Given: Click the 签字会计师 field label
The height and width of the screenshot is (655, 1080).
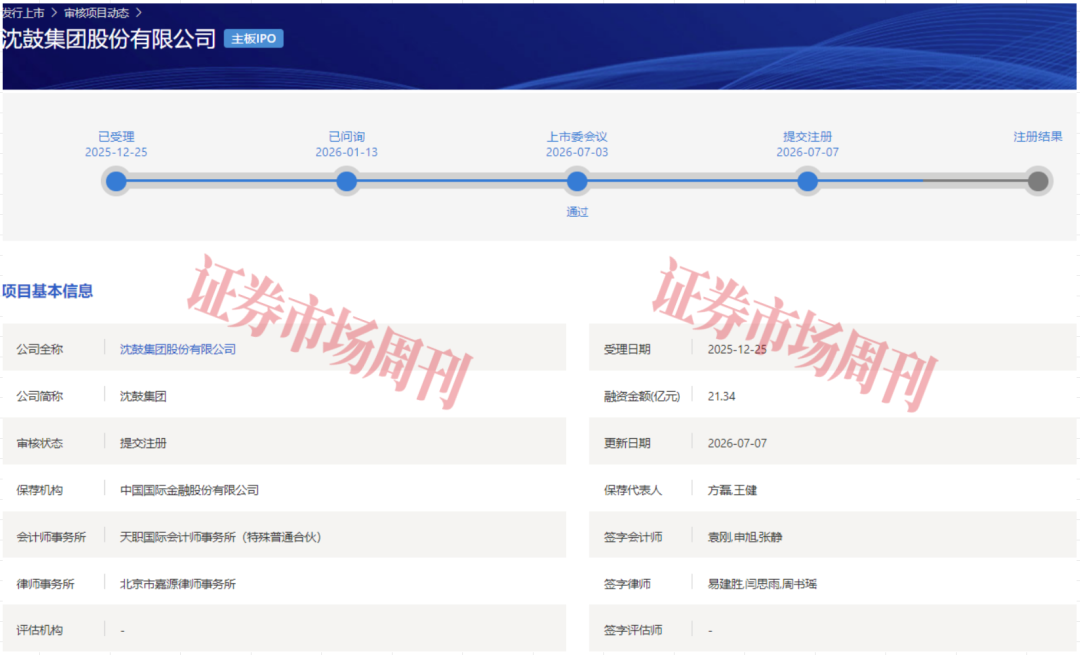Looking at the screenshot, I should point(633,537).
